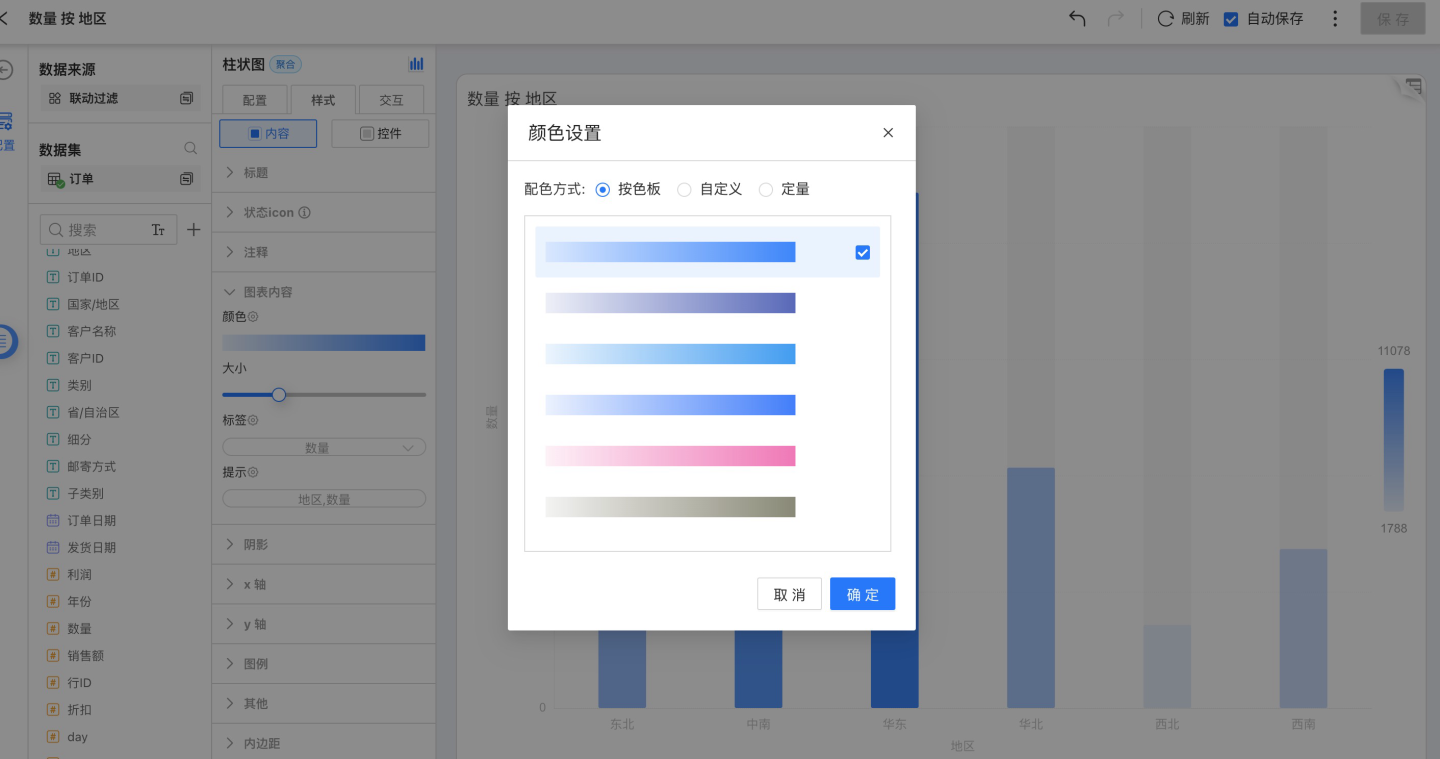Click the plus icon to add field
Viewport: 1440px width, 759px height.
pos(194,230)
